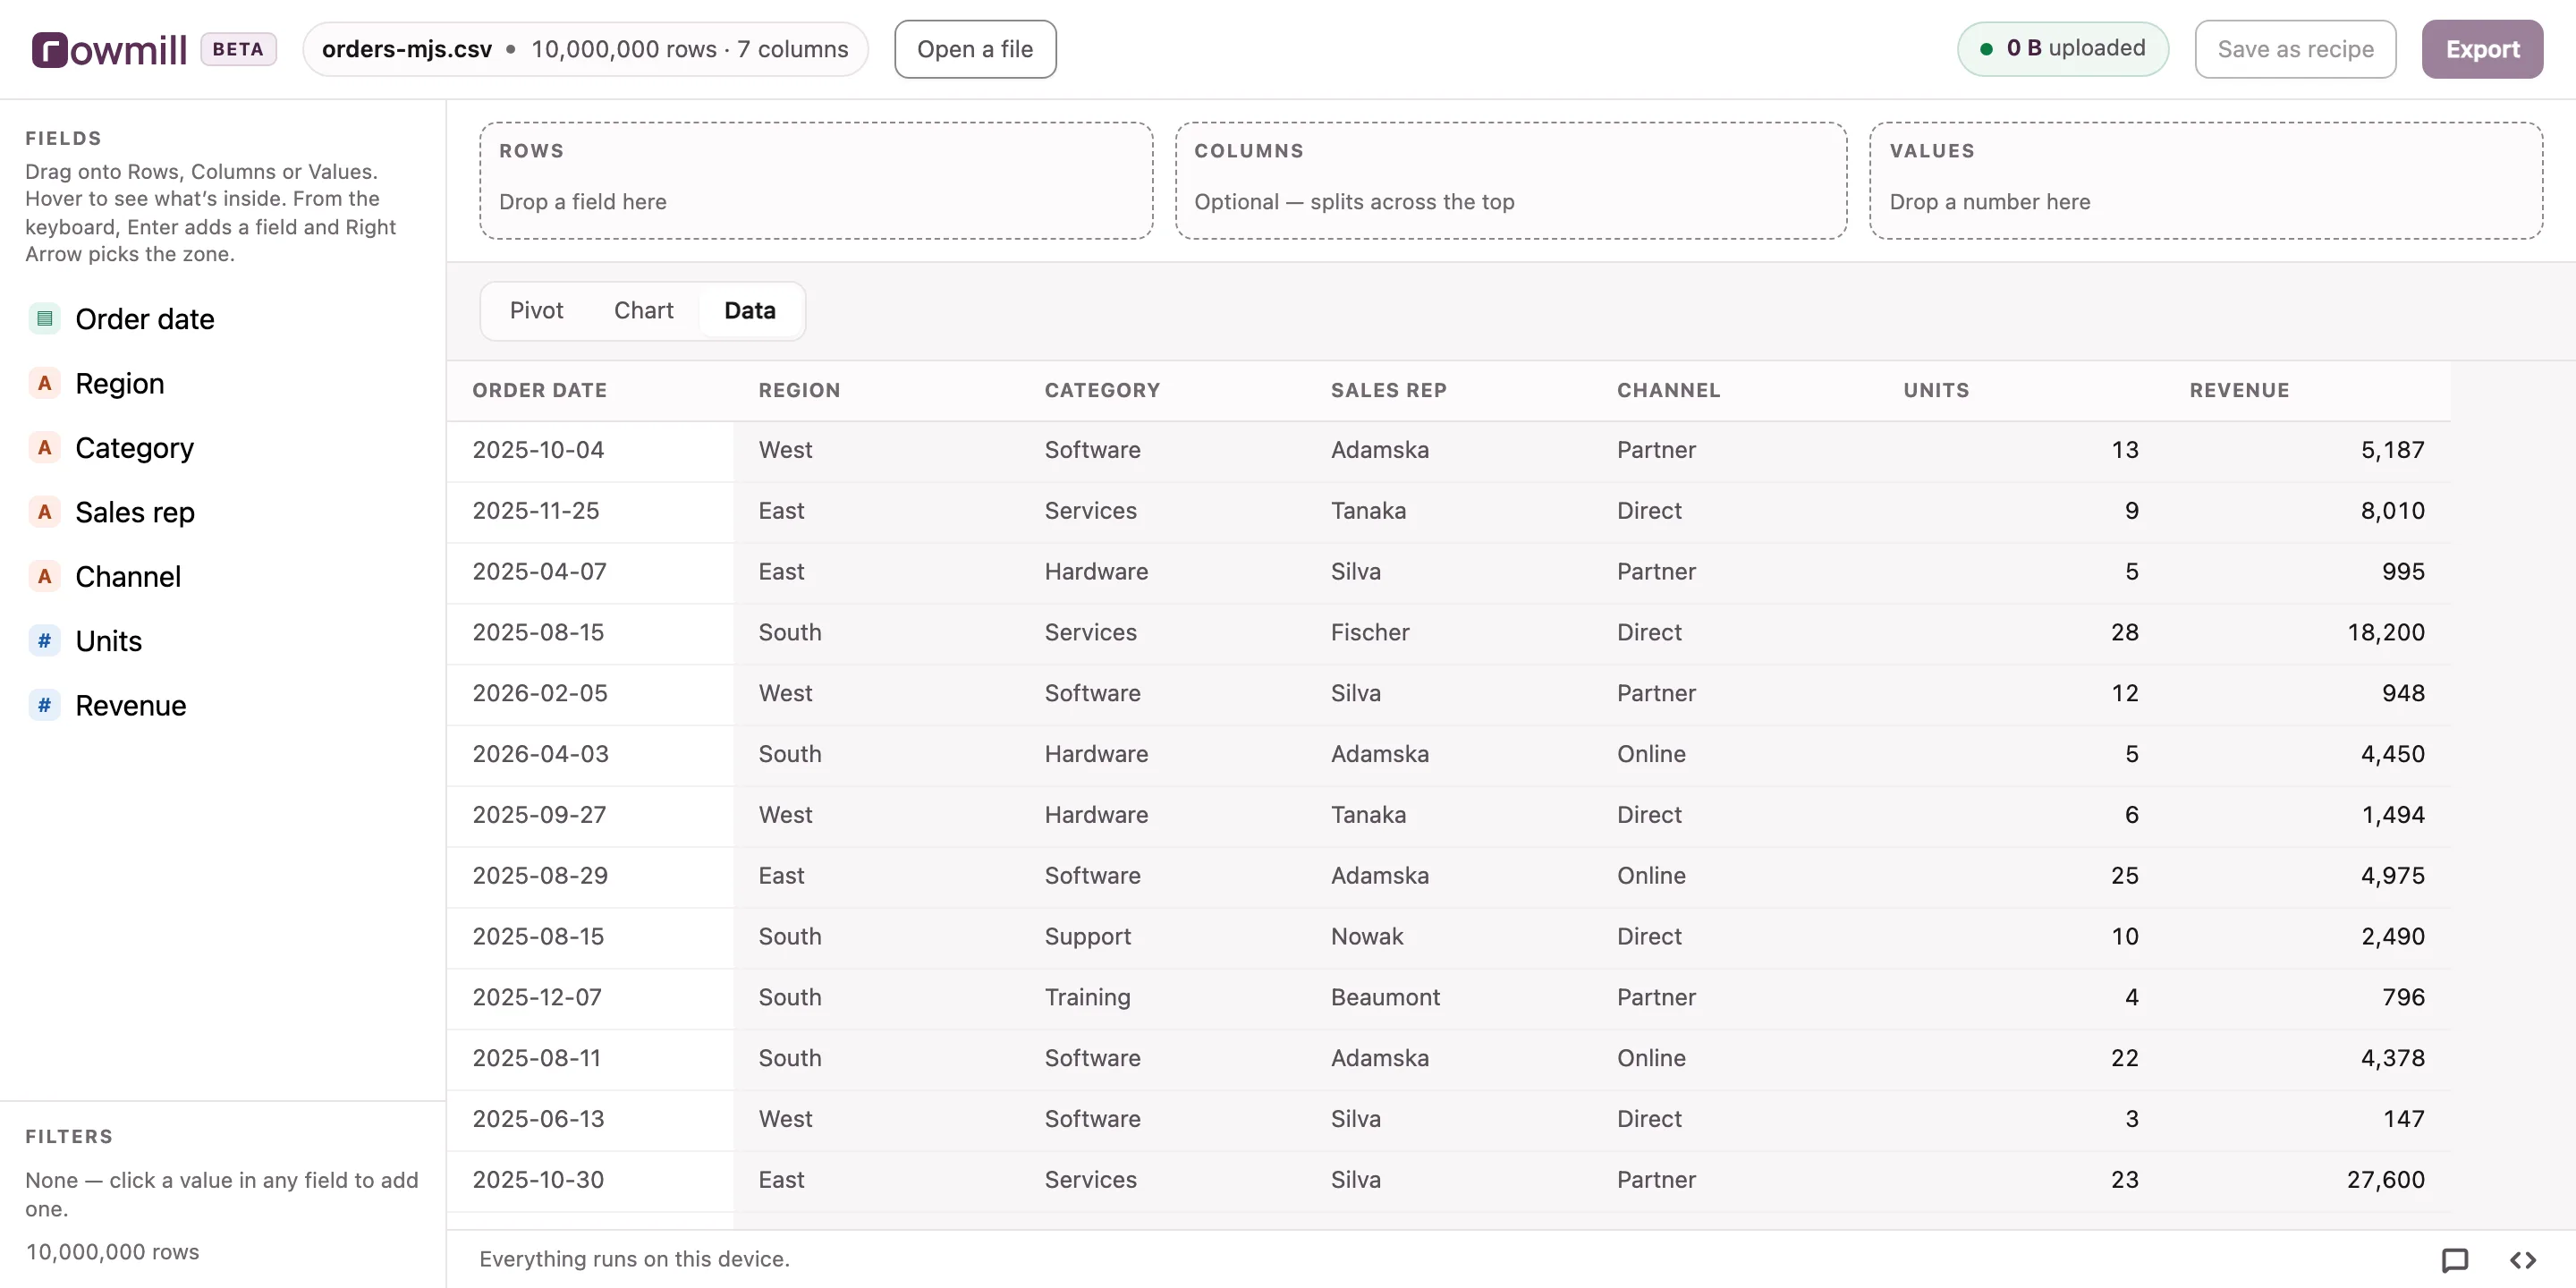Click the Export button
The height and width of the screenshot is (1288, 2576).
coord(2482,49)
